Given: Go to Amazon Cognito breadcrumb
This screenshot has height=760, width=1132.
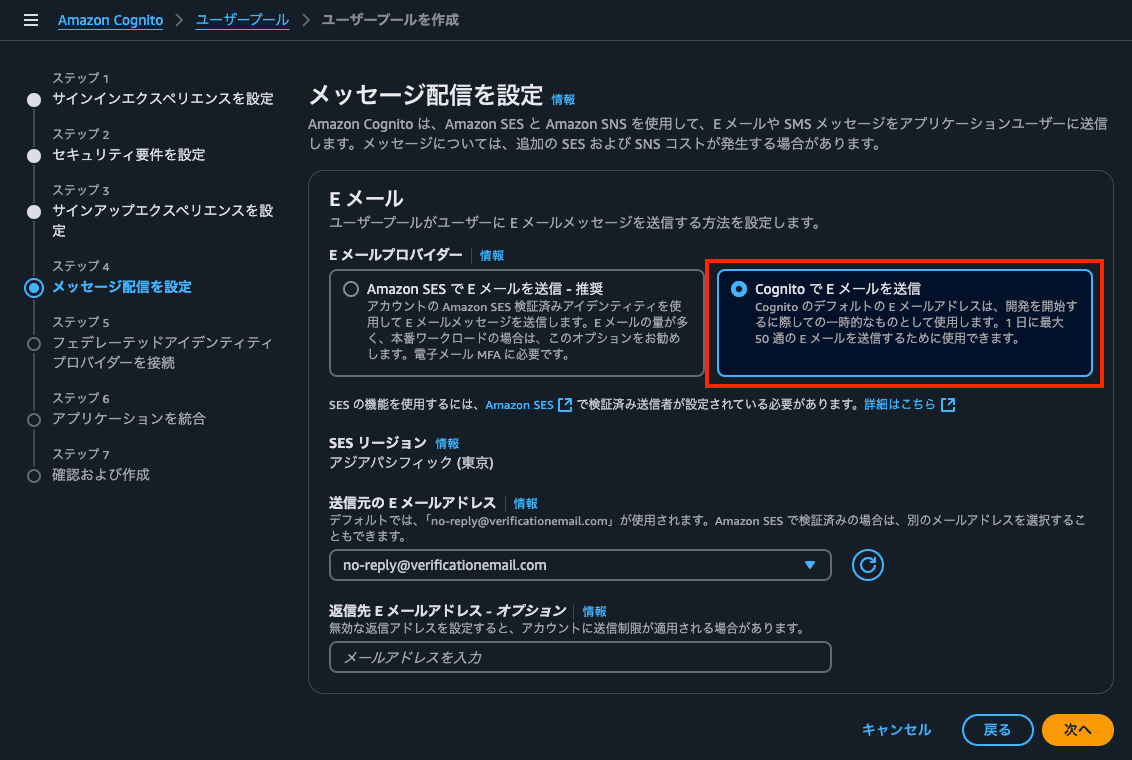Looking at the screenshot, I should point(110,20).
